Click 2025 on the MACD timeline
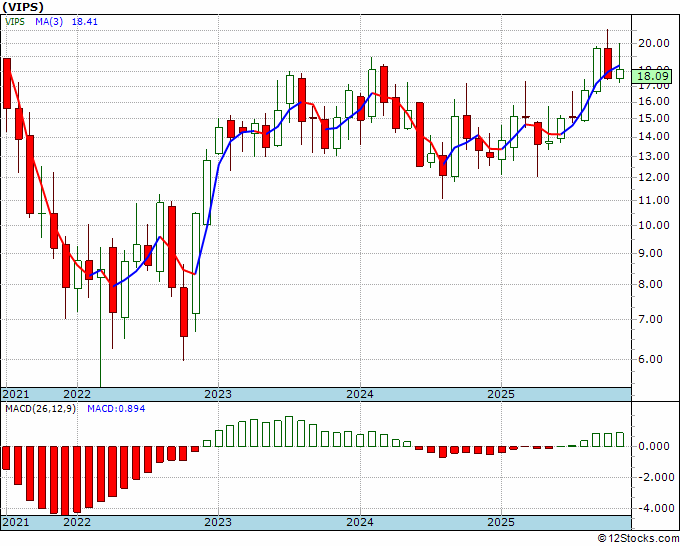 coord(501,522)
